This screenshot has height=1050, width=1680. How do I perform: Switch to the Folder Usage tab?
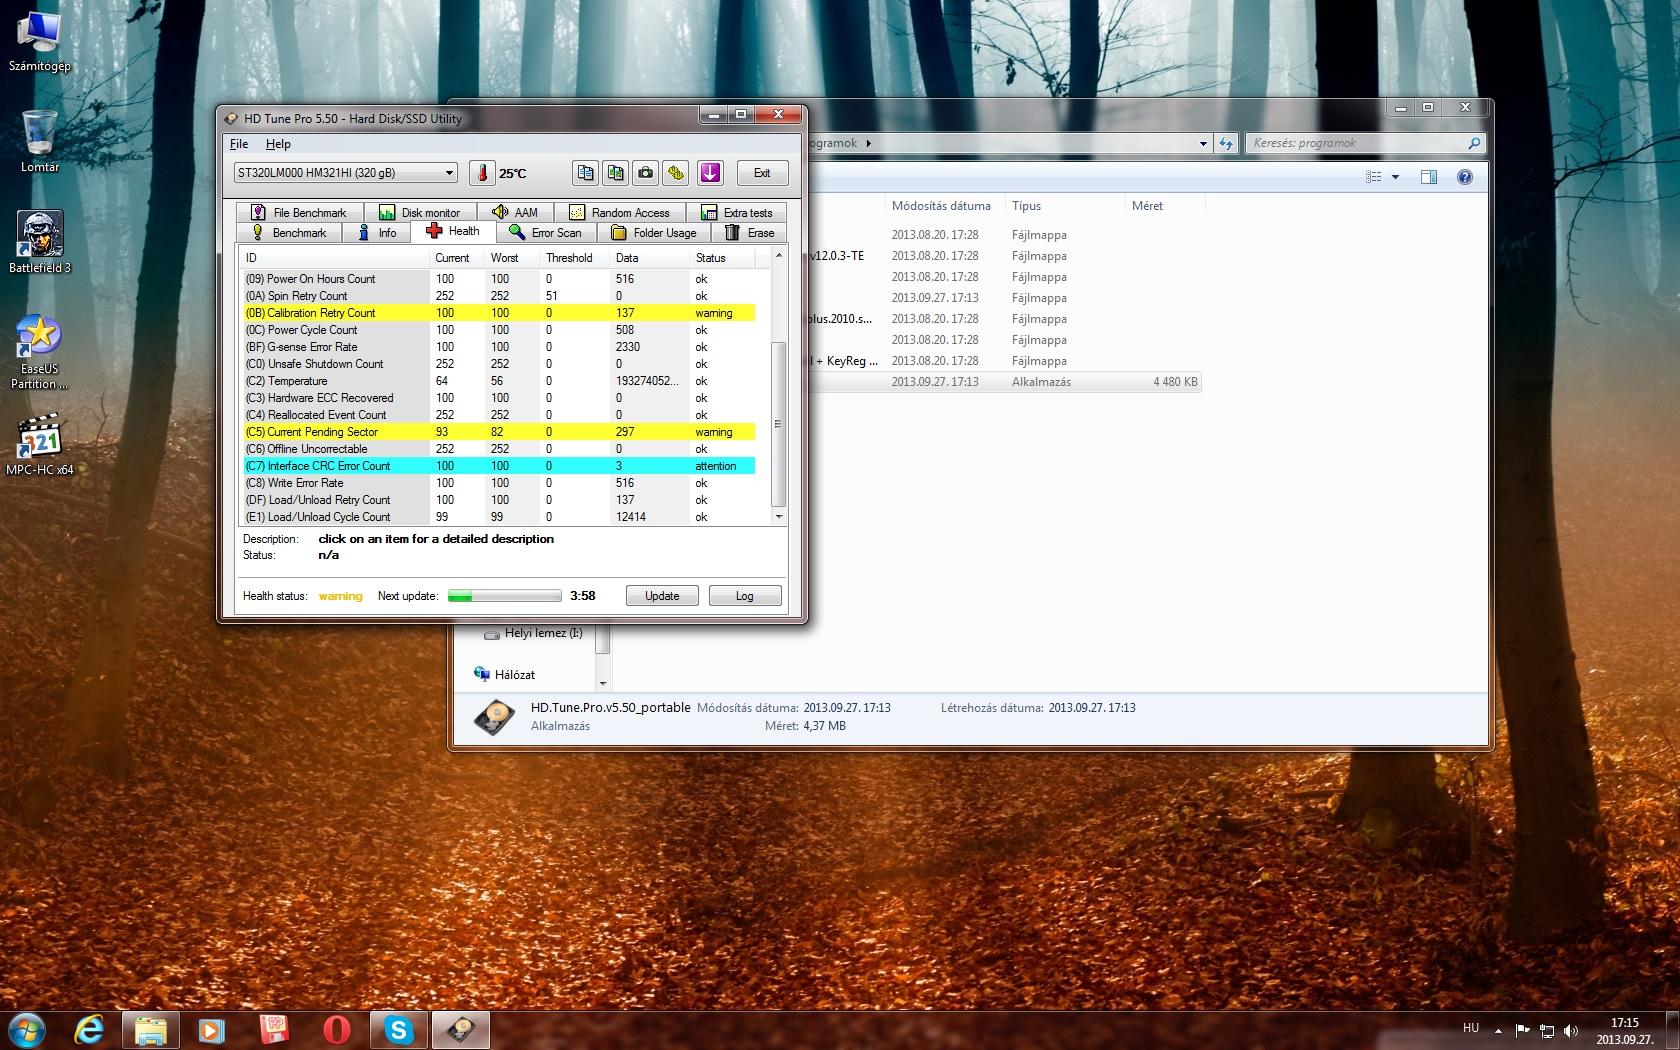[654, 233]
